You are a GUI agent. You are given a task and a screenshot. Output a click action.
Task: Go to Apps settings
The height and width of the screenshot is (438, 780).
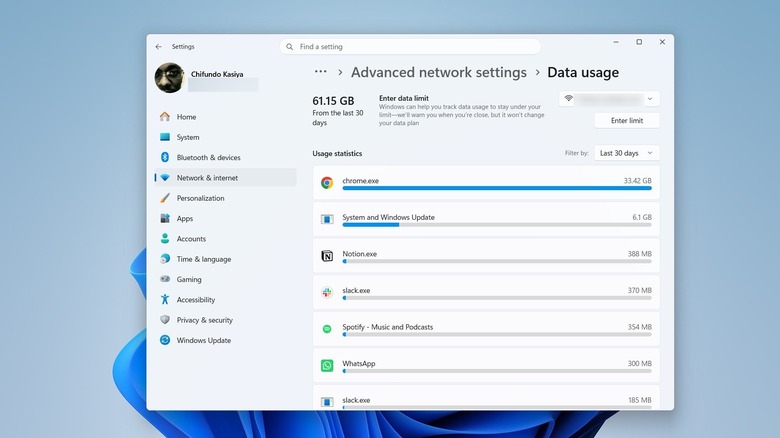point(225,219)
